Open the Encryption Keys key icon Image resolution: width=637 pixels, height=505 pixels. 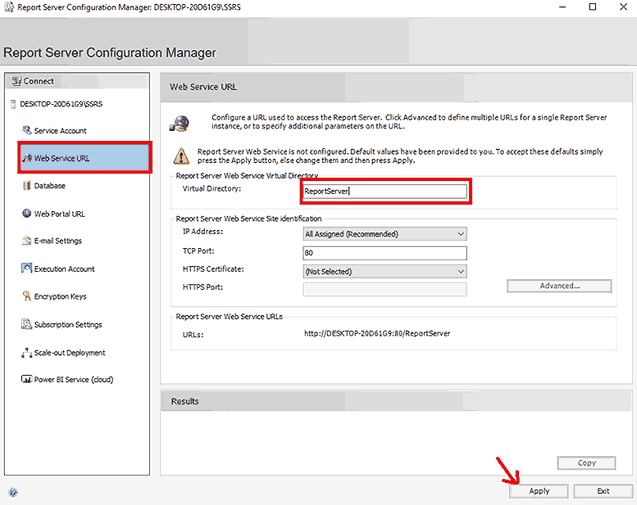pos(26,297)
